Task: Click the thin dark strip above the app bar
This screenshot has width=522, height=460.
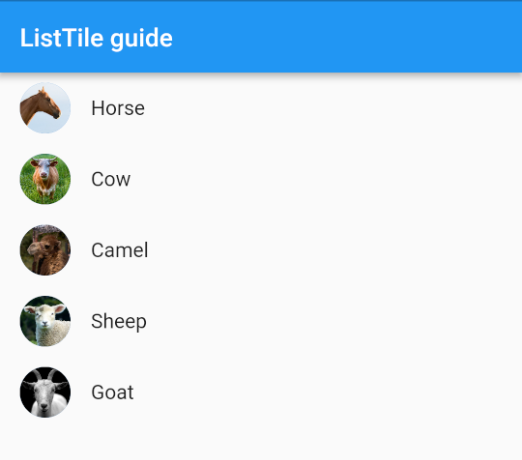Action: point(261,1)
